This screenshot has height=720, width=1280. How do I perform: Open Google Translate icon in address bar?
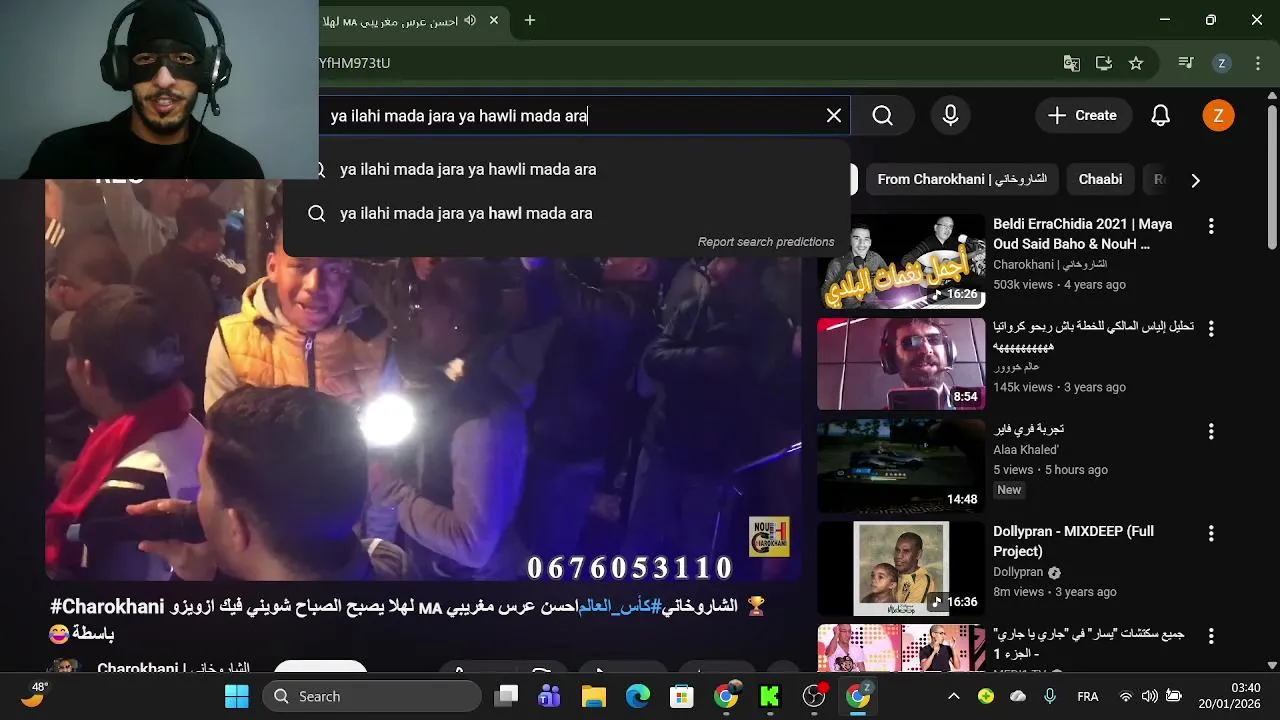[1071, 63]
